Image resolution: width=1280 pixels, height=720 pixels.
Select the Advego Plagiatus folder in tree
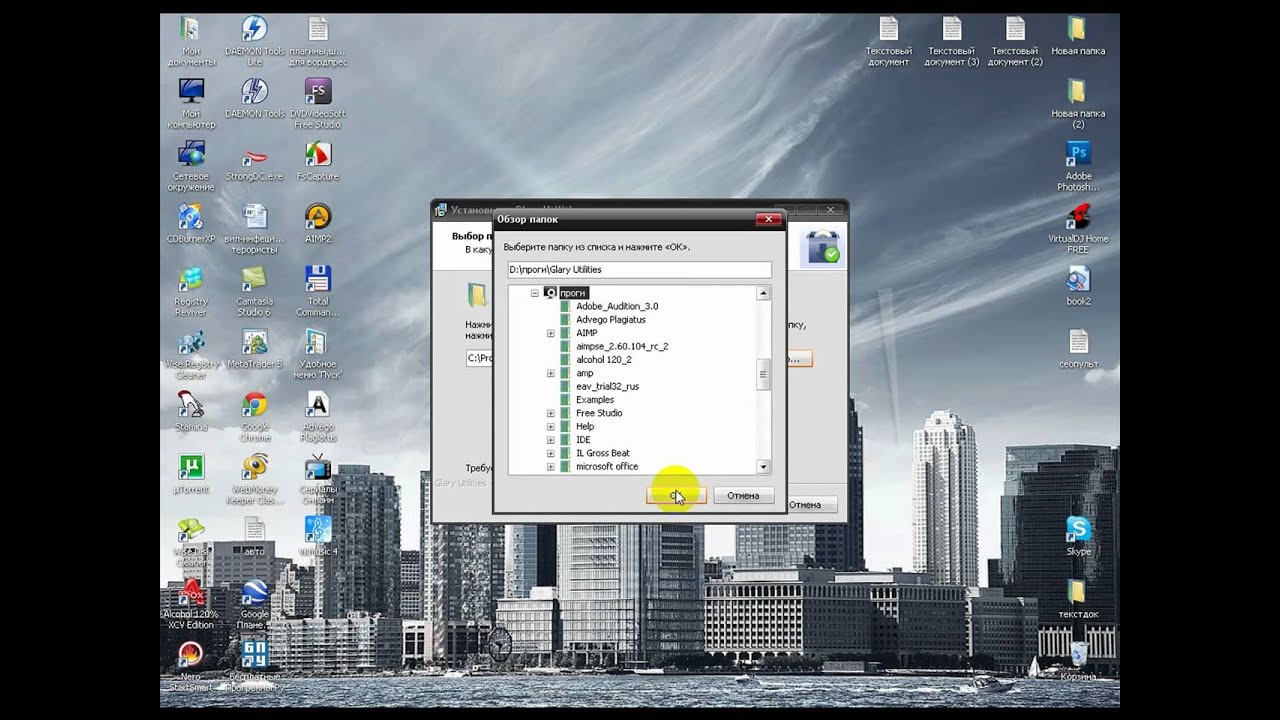(x=611, y=320)
